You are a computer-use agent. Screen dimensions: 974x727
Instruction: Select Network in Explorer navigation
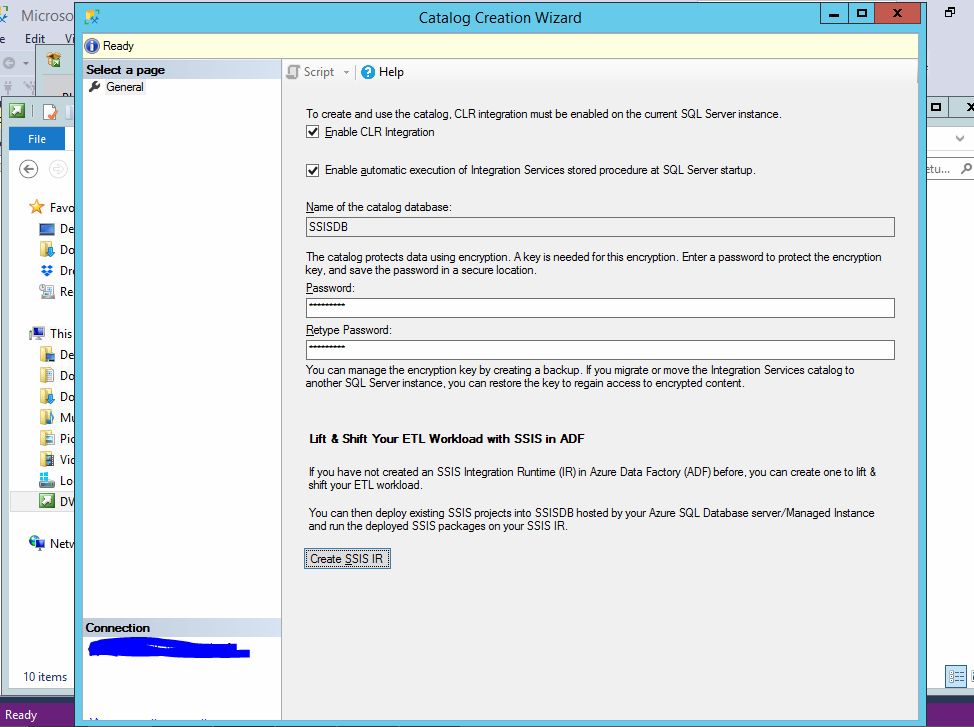tap(52, 543)
